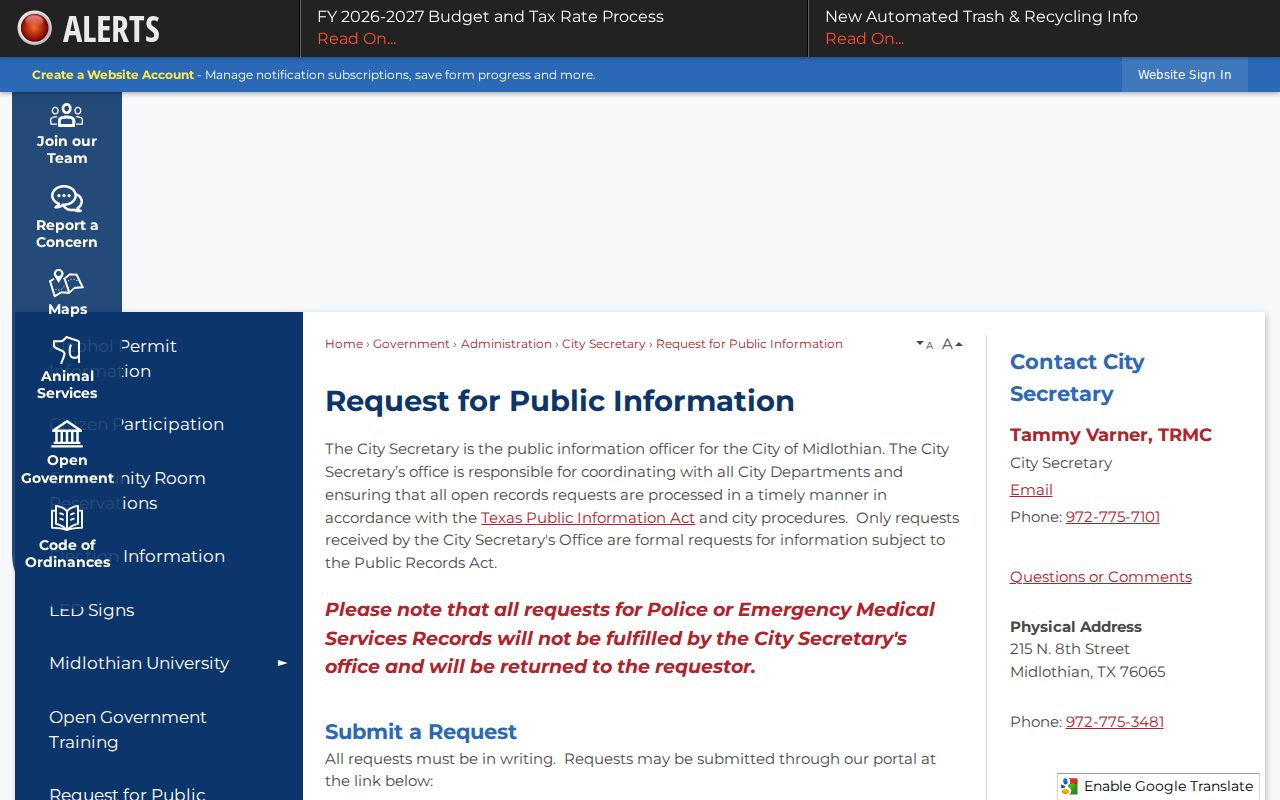Open the Texas Public Information Act link
1280x800 pixels.
tap(588, 518)
